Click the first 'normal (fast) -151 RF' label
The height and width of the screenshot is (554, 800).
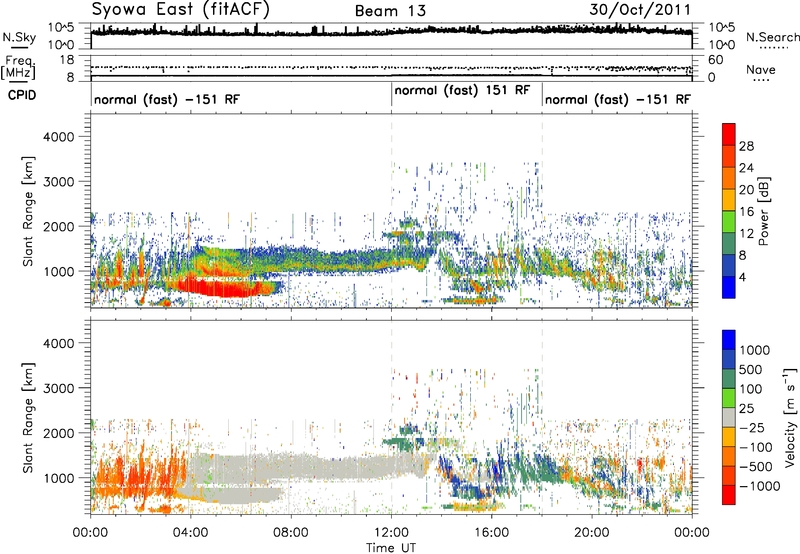[x=166, y=99]
